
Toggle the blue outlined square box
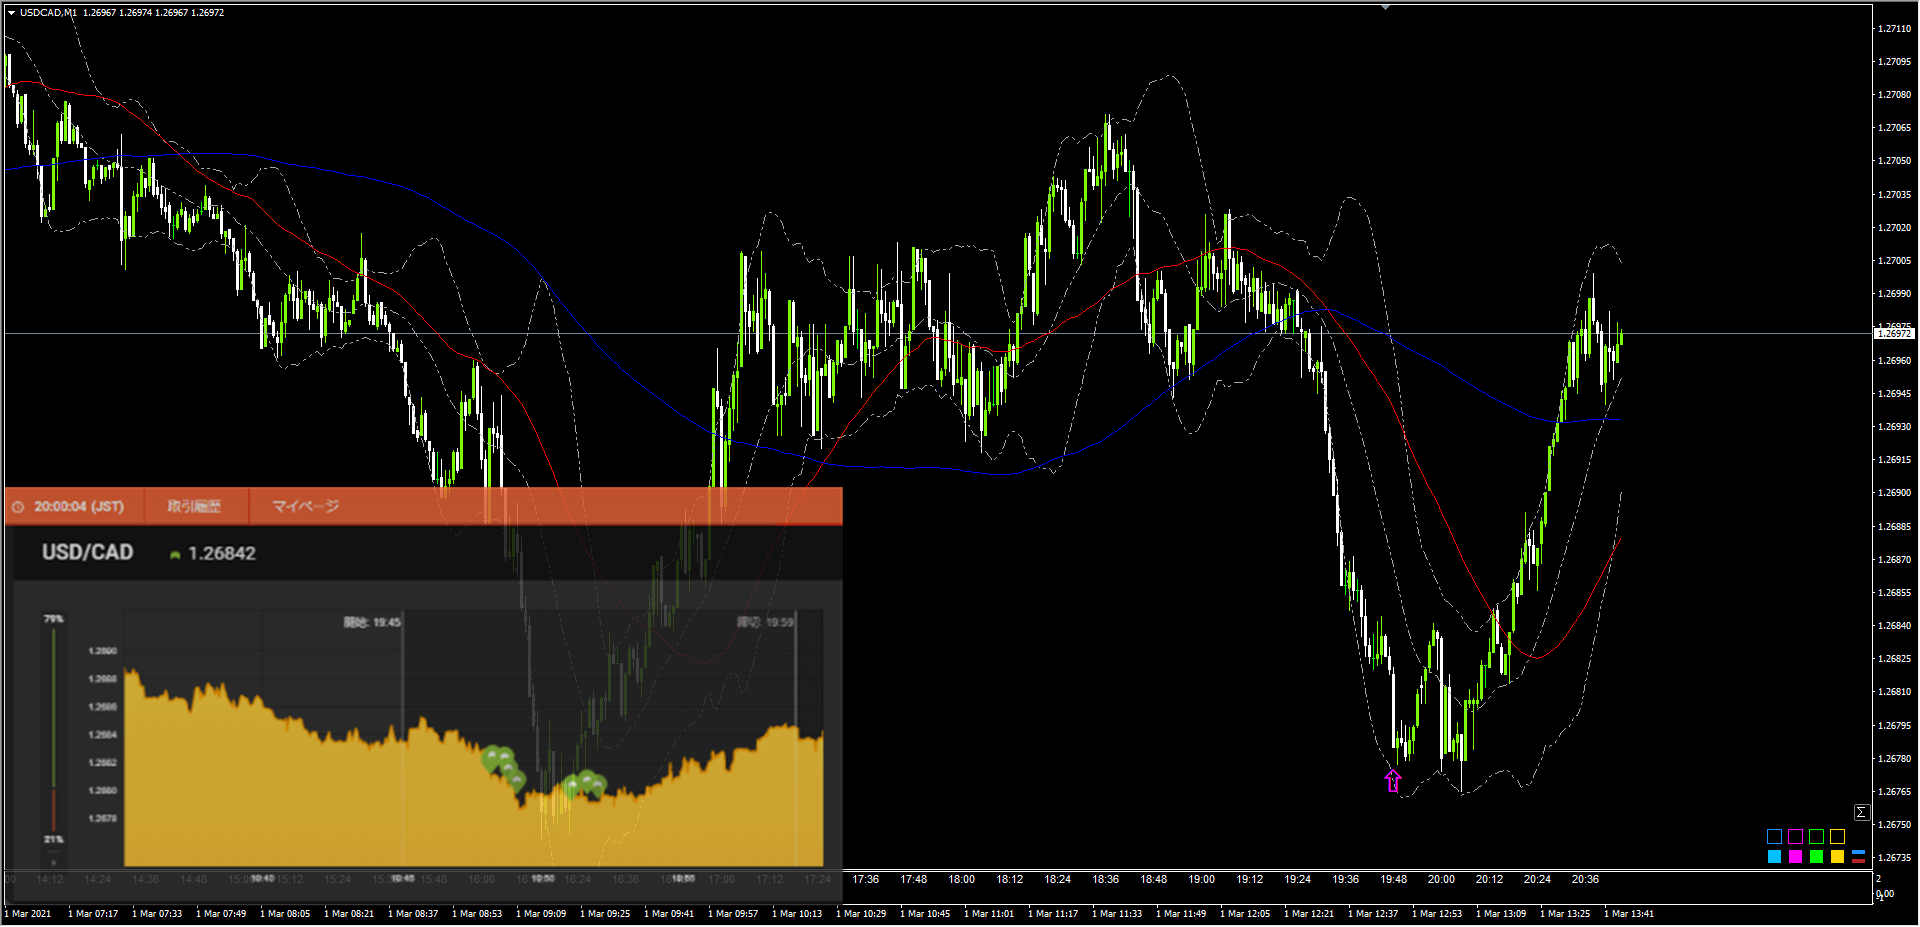(1774, 836)
